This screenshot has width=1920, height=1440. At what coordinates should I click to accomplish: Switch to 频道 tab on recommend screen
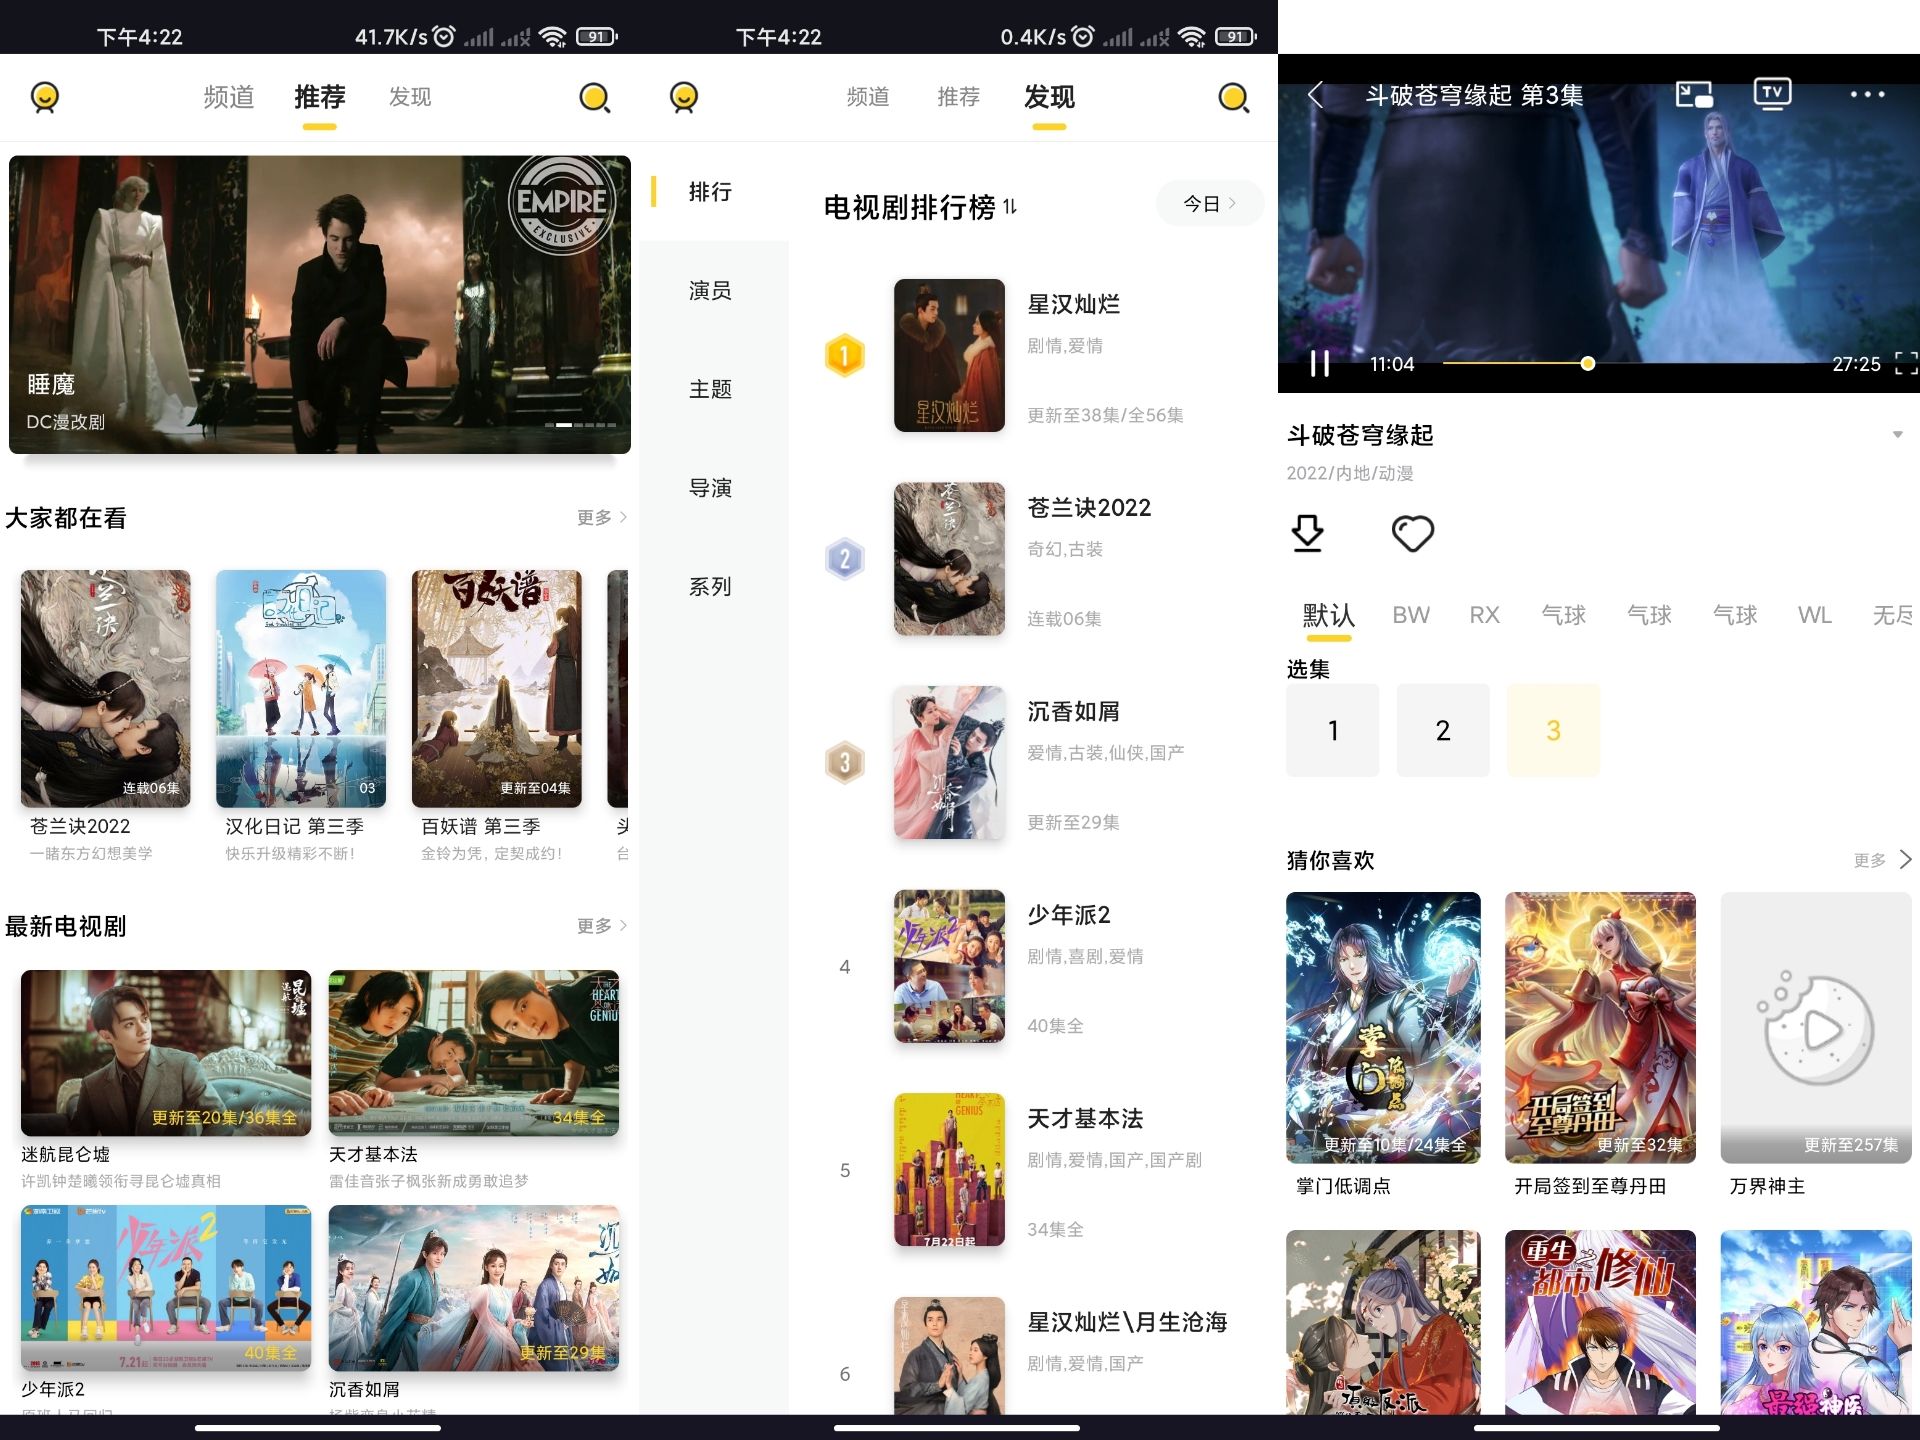(x=228, y=97)
